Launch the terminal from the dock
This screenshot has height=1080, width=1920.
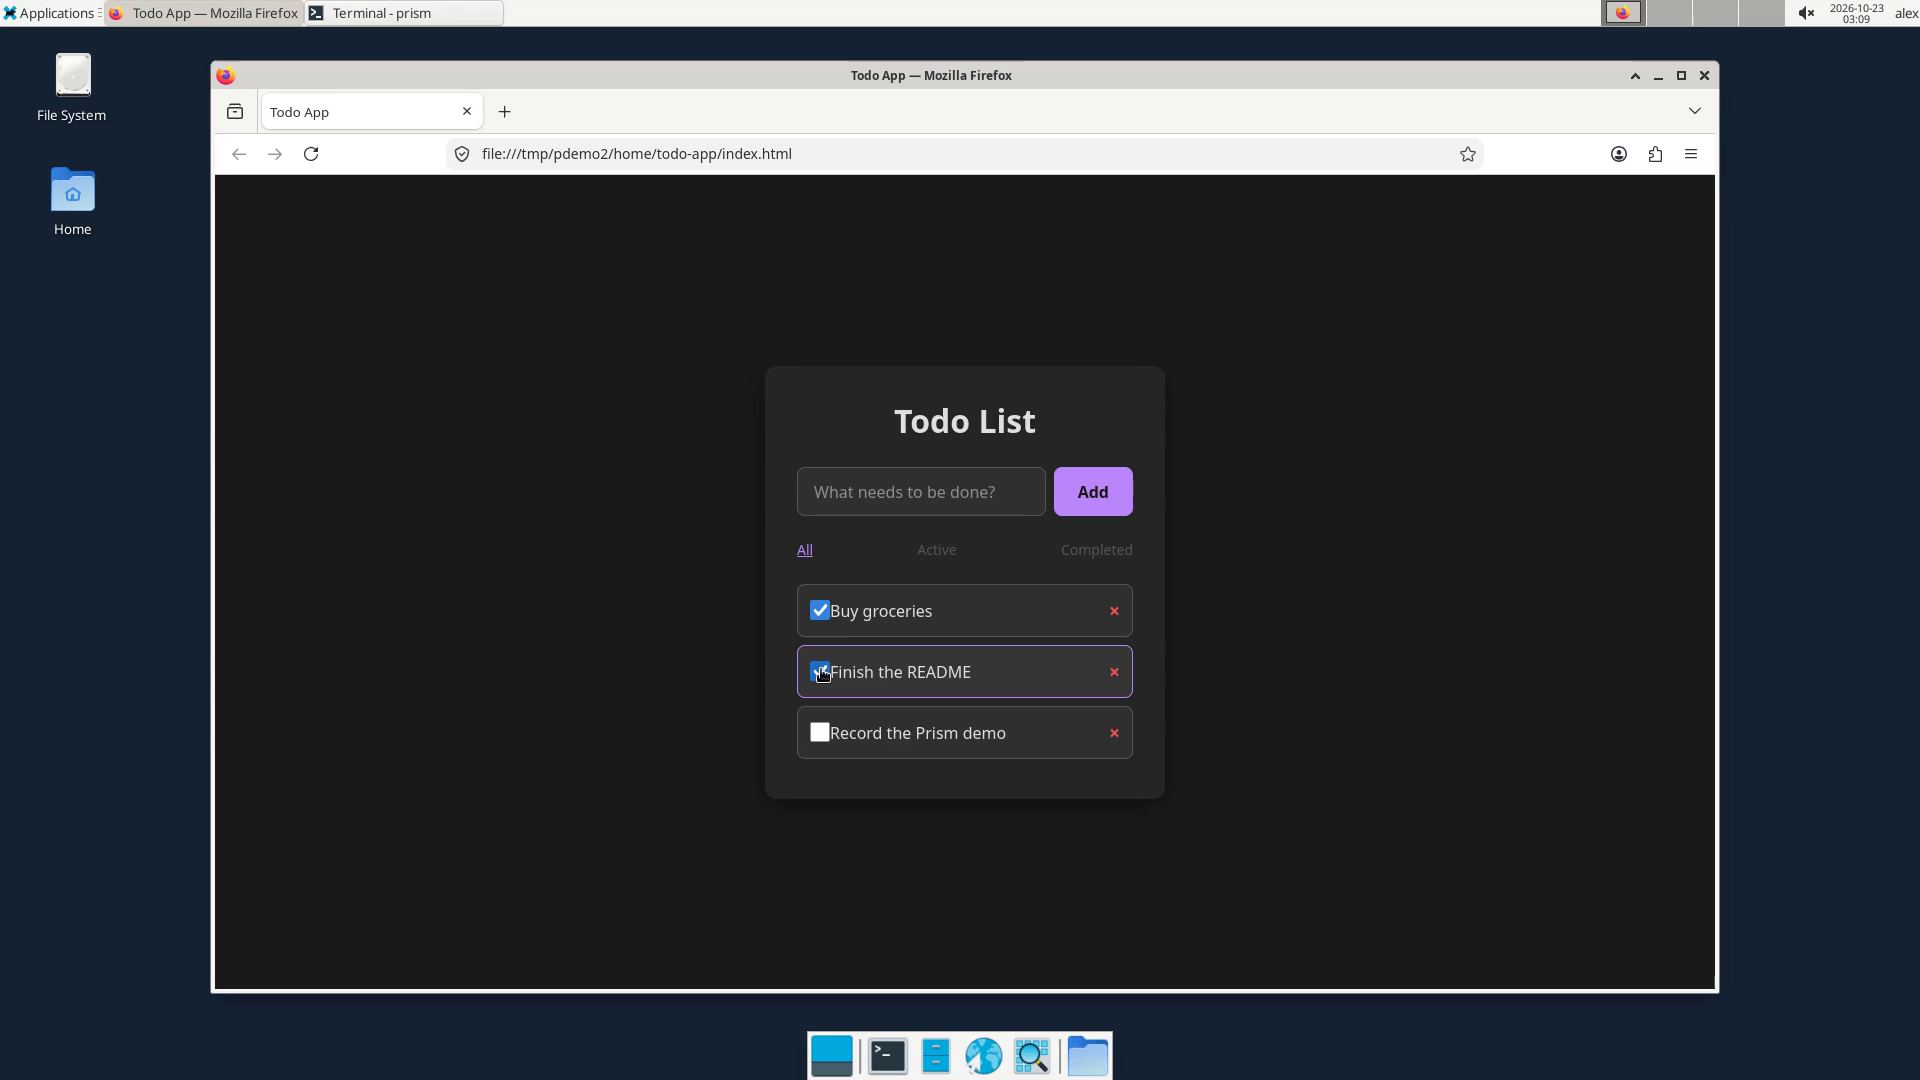pos(887,1056)
